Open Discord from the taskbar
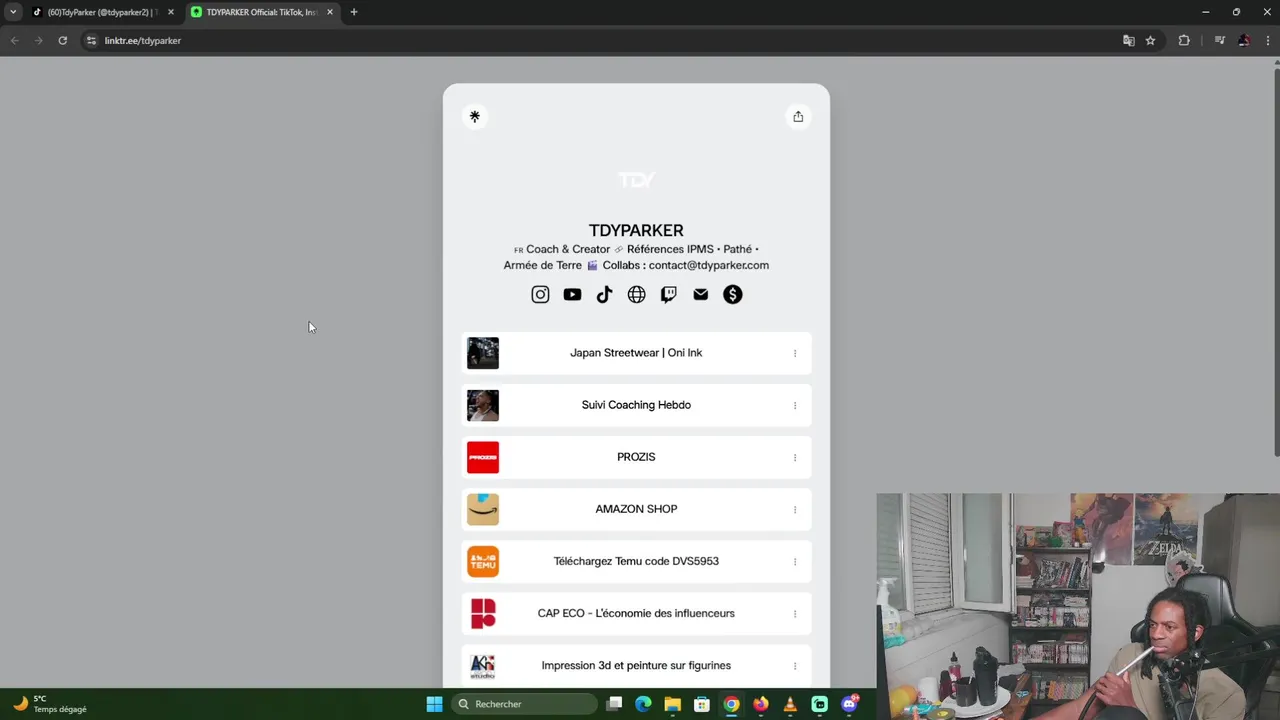The height and width of the screenshot is (720, 1280). pos(849,704)
